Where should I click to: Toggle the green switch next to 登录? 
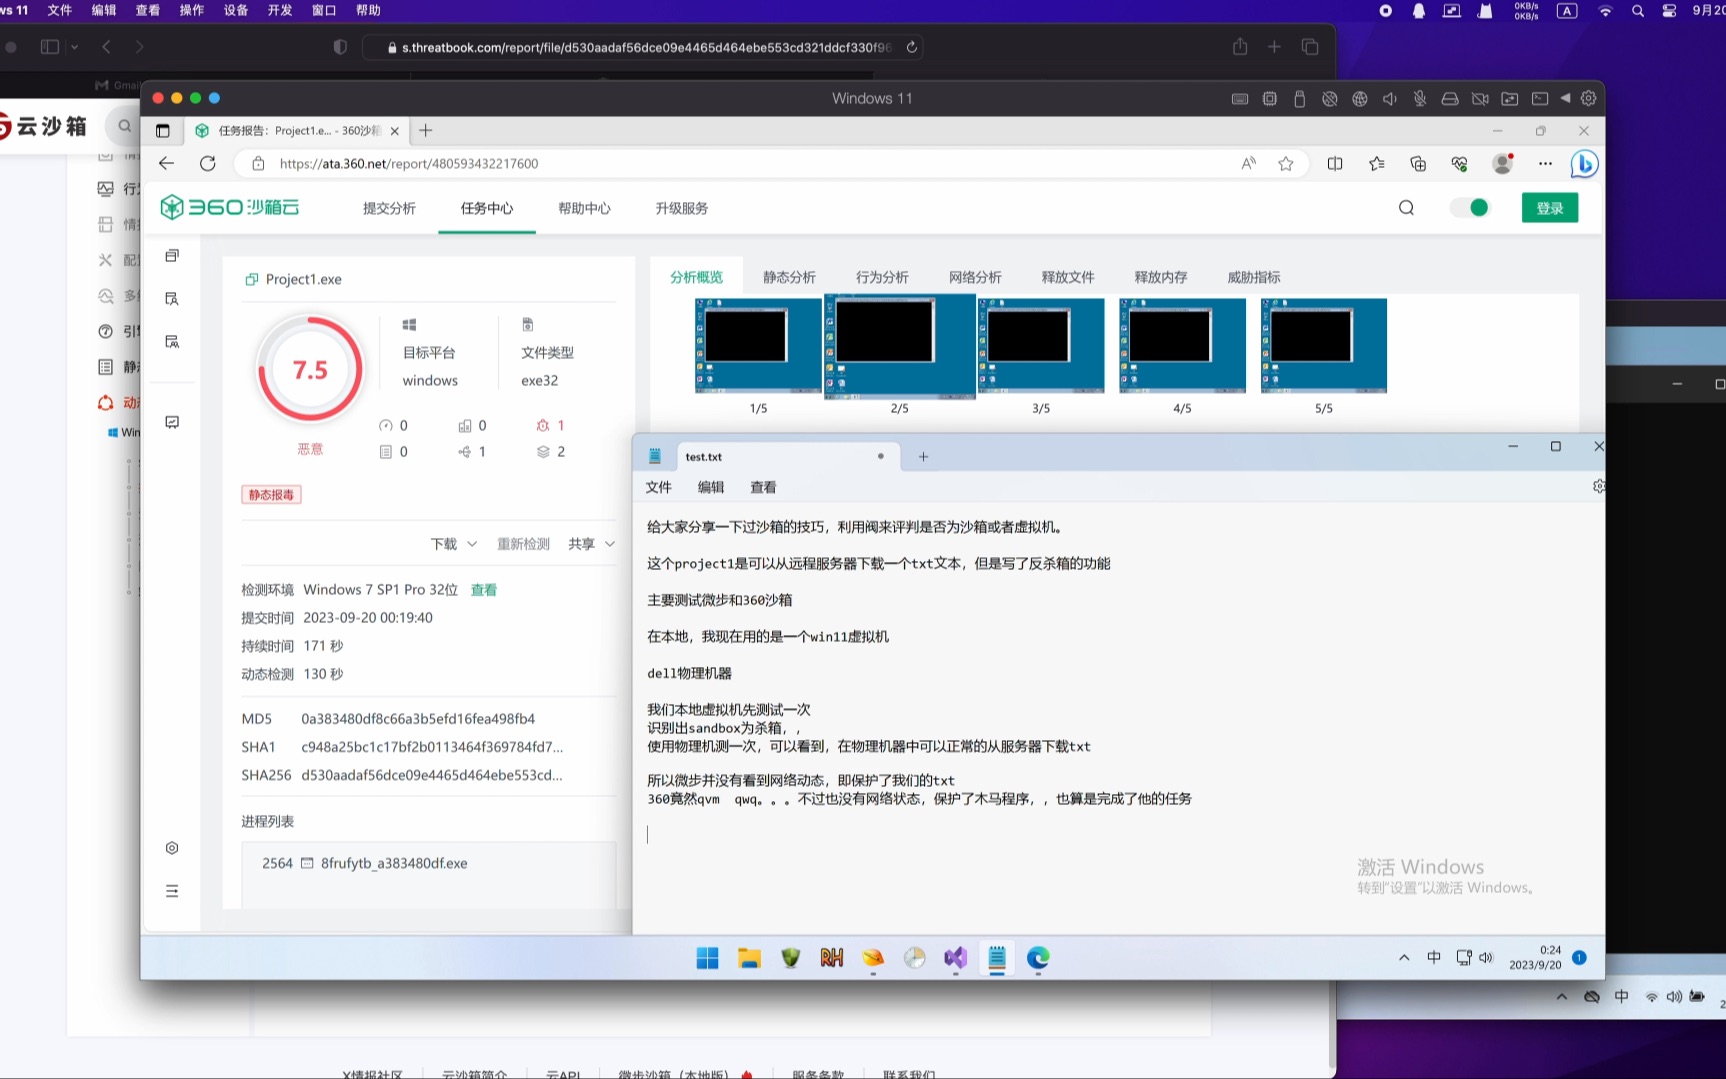pyautogui.click(x=1470, y=207)
